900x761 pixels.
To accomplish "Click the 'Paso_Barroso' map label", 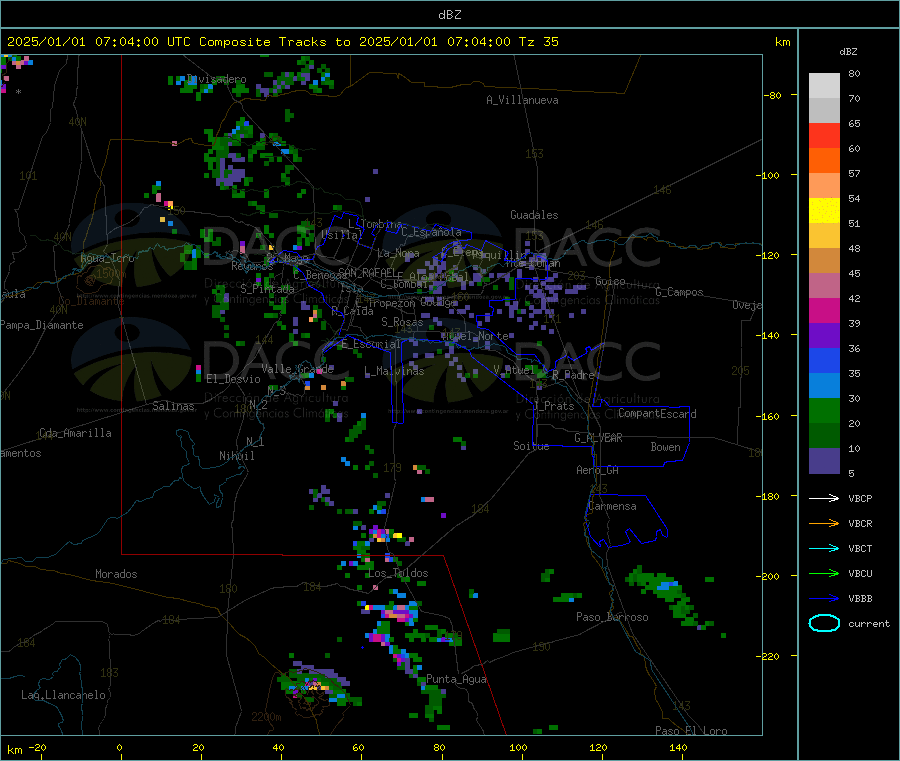I will (x=612, y=617).
